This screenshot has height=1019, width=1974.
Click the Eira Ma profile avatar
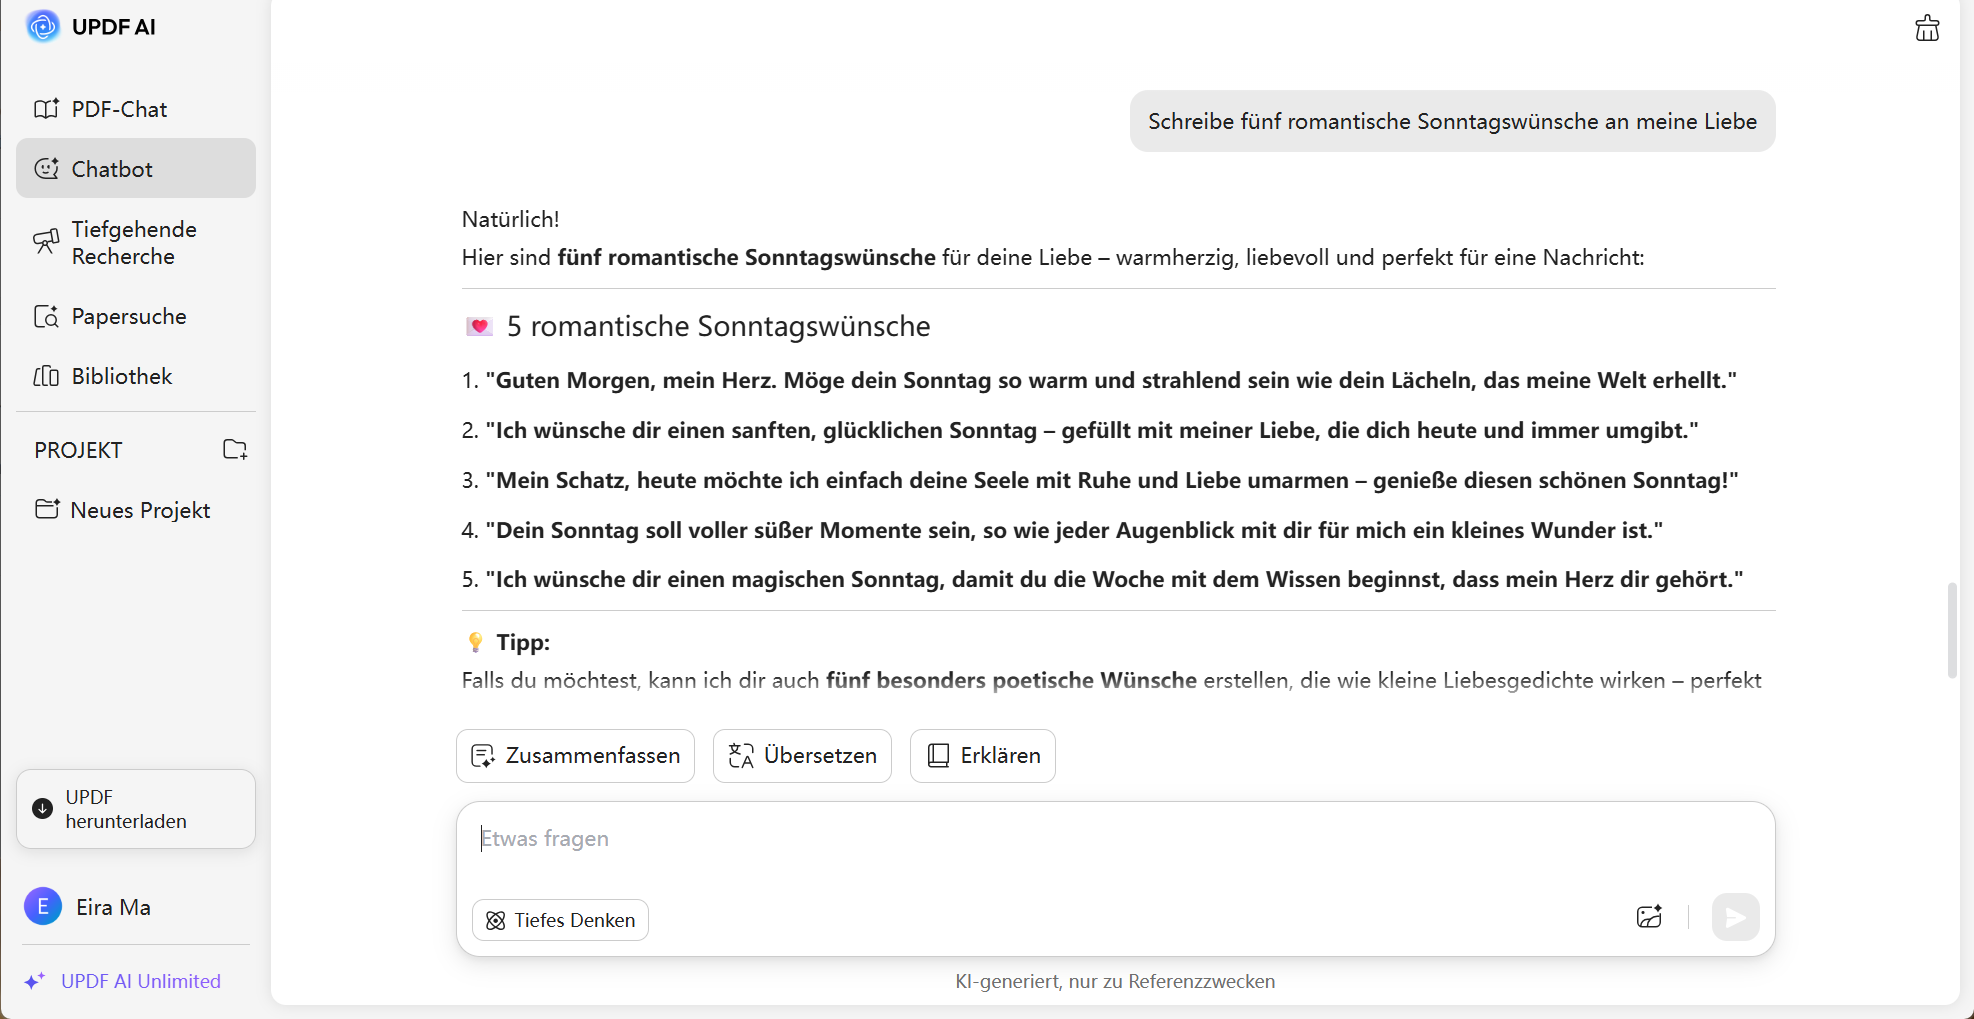pyautogui.click(x=42, y=906)
